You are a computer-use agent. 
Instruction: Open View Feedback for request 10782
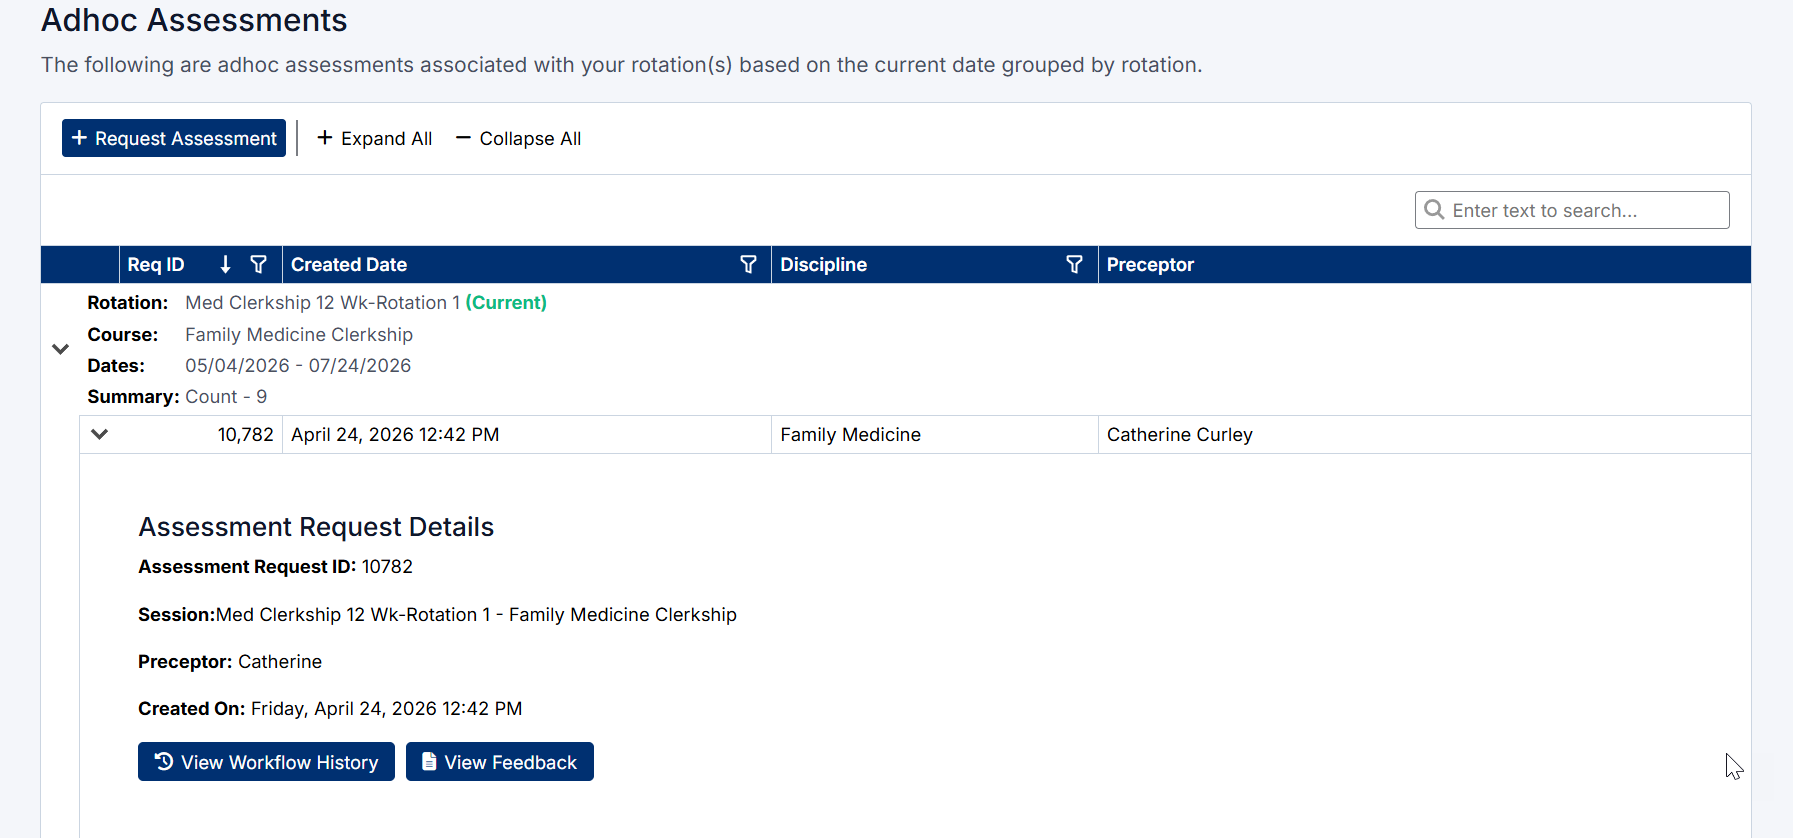pyautogui.click(x=500, y=762)
